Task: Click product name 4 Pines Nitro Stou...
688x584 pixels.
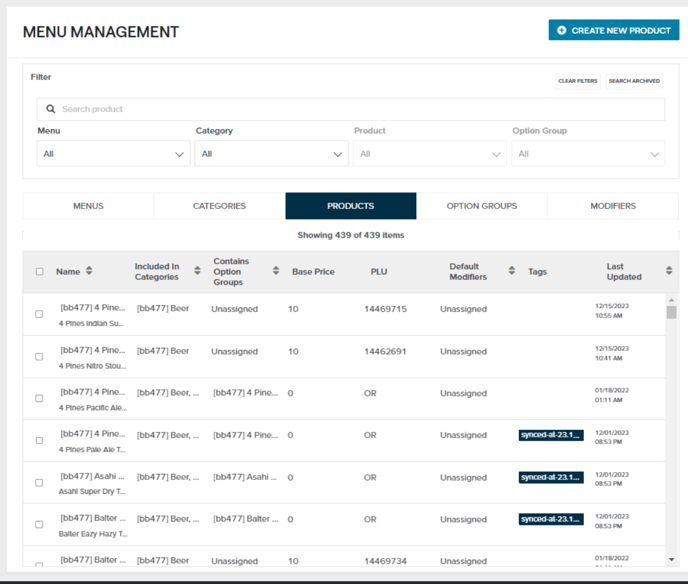Action: click(93, 366)
